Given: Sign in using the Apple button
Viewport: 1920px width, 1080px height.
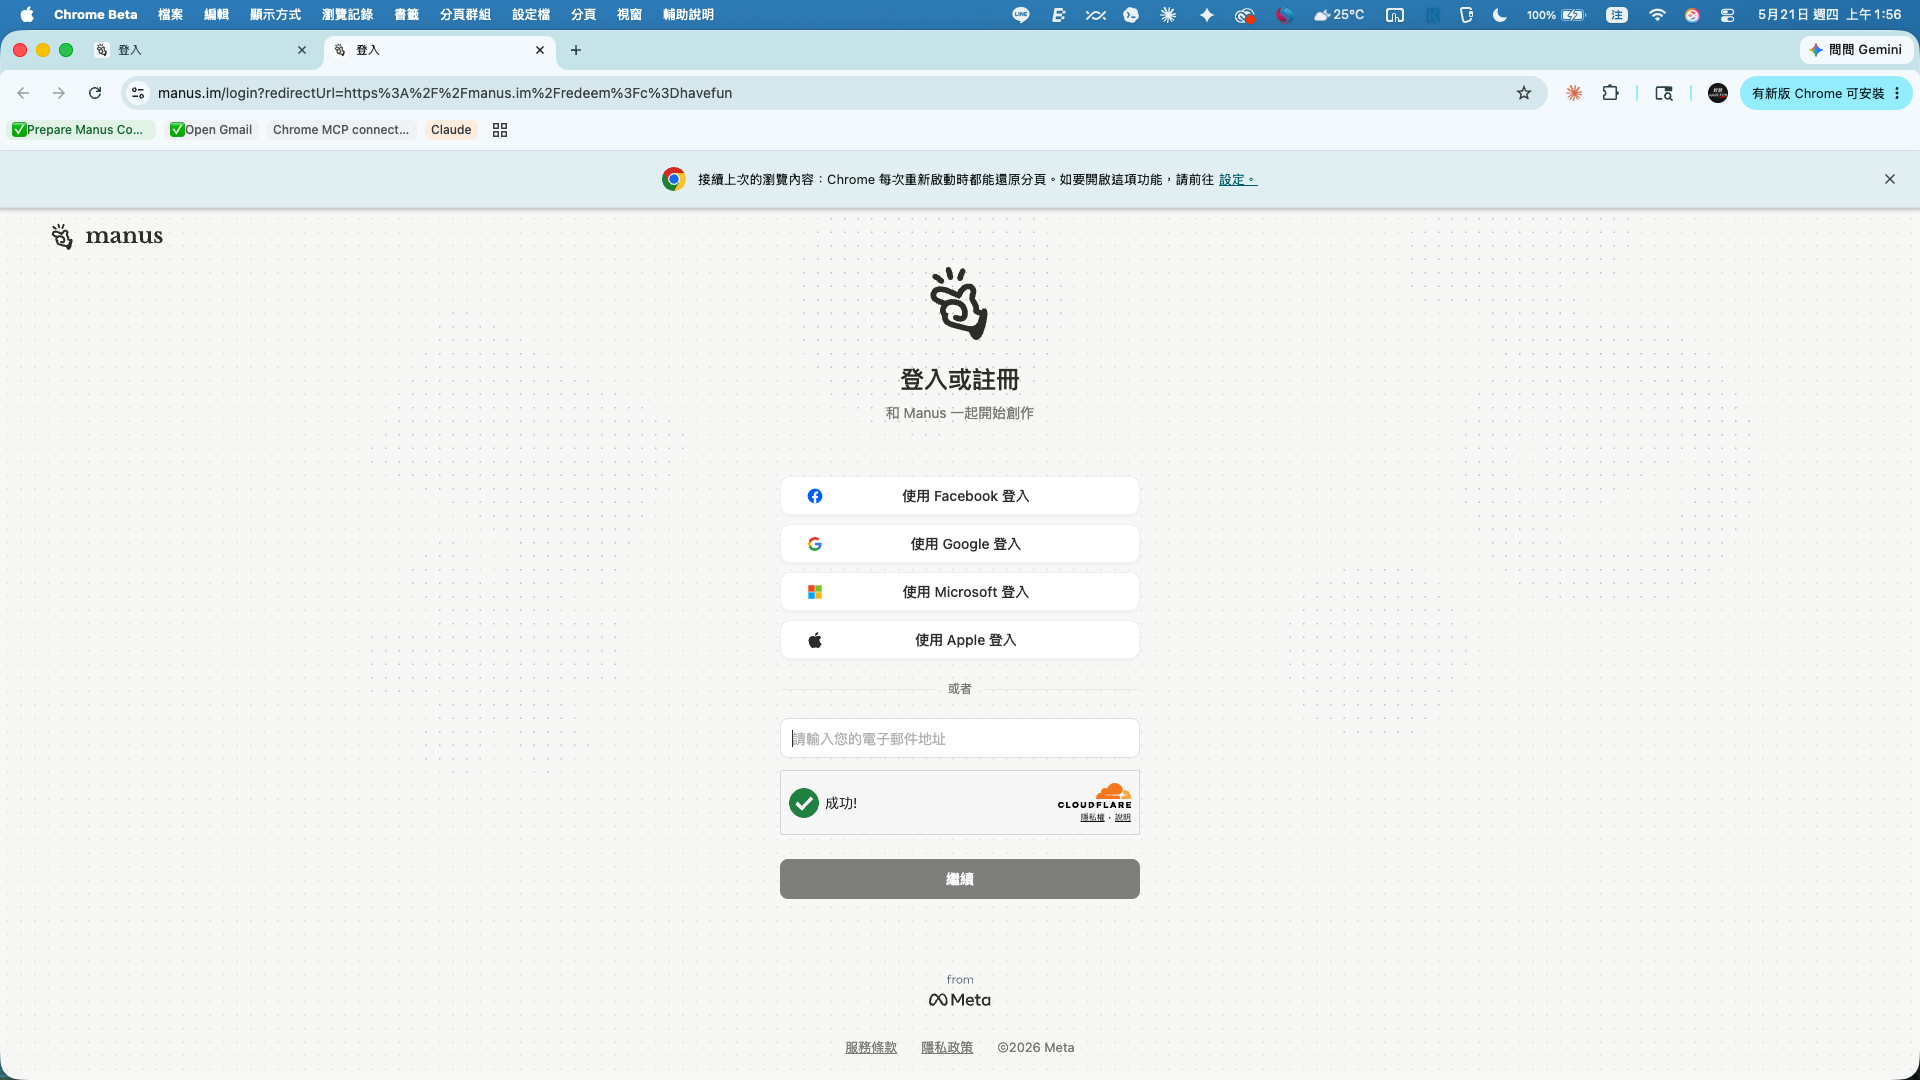Looking at the screenshot, I should [x=960, y=640].
